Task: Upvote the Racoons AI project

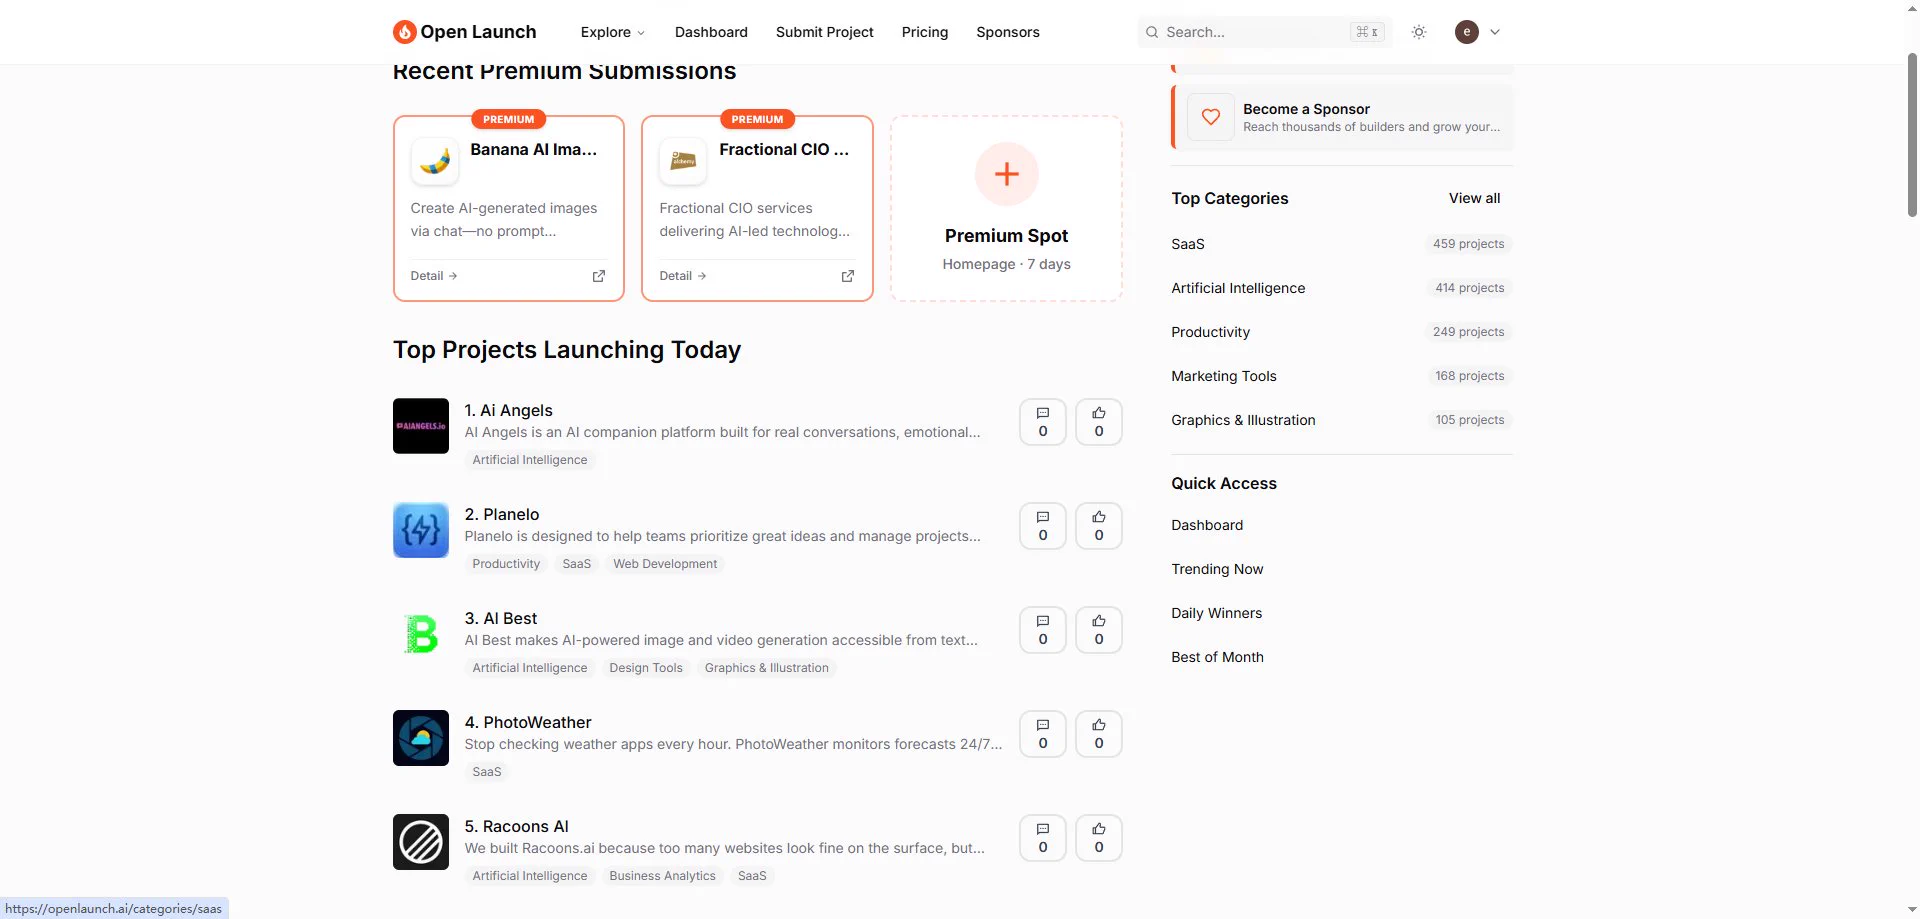Action: coord(1098,838)
